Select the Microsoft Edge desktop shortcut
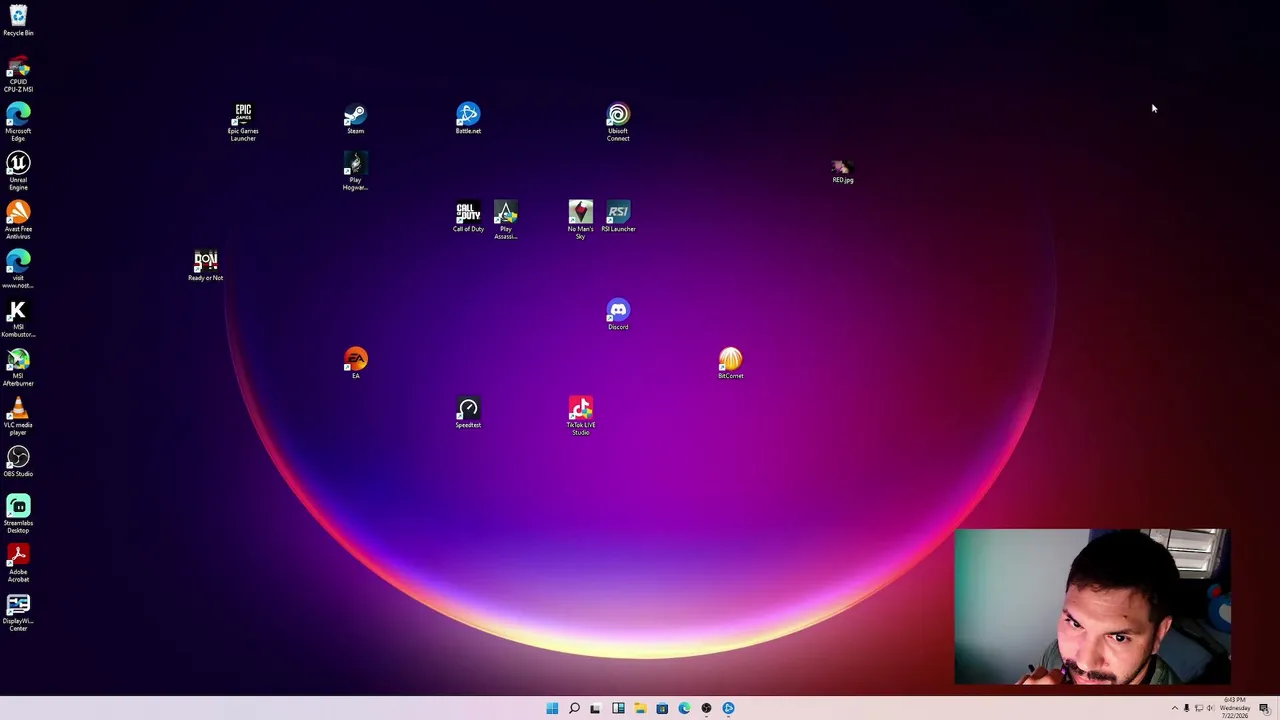This screenshot has height=720, width=1280. point(18,123)
